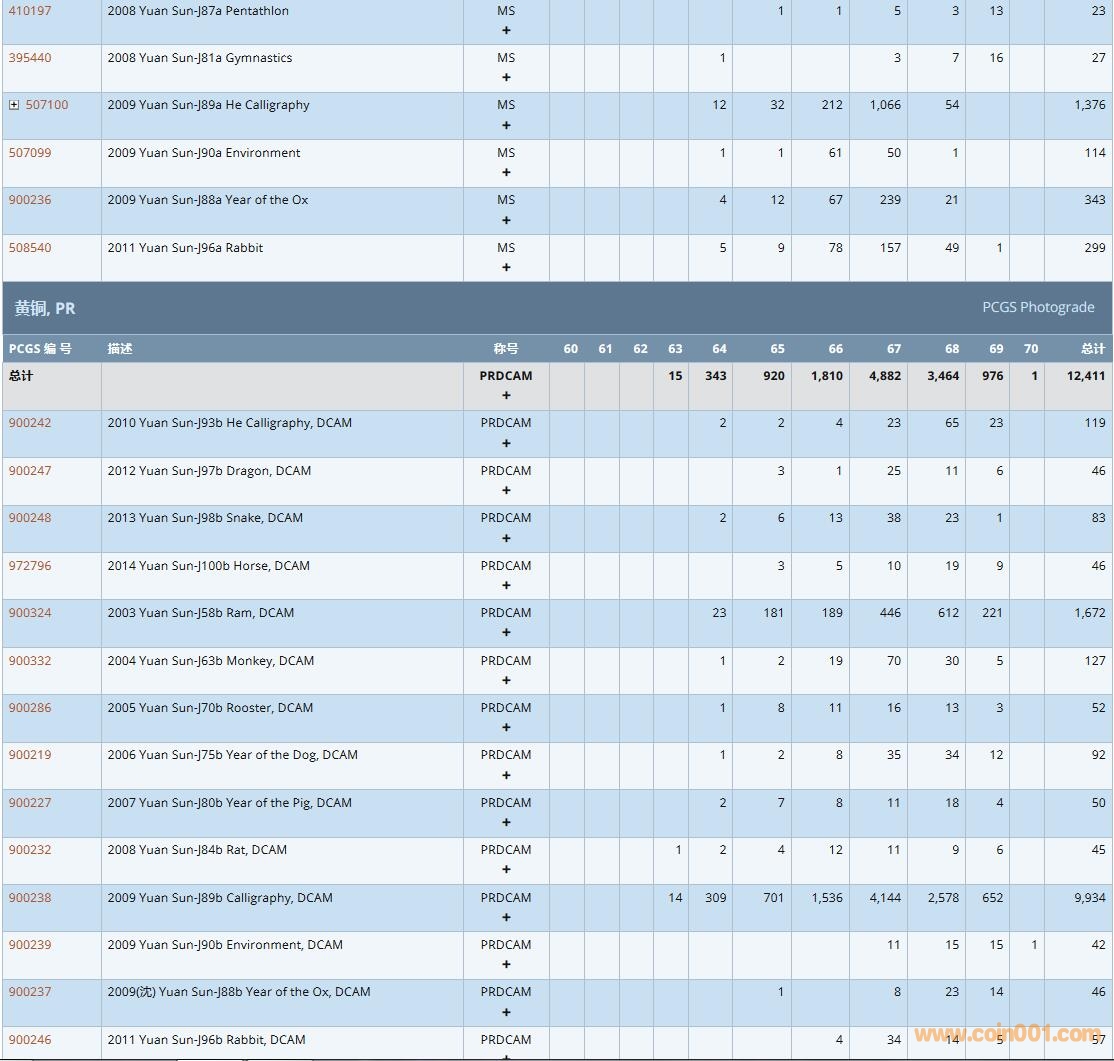The image size is (1114, 1061).
Task: Open PCGS number 410197 link
Action: 30,11
